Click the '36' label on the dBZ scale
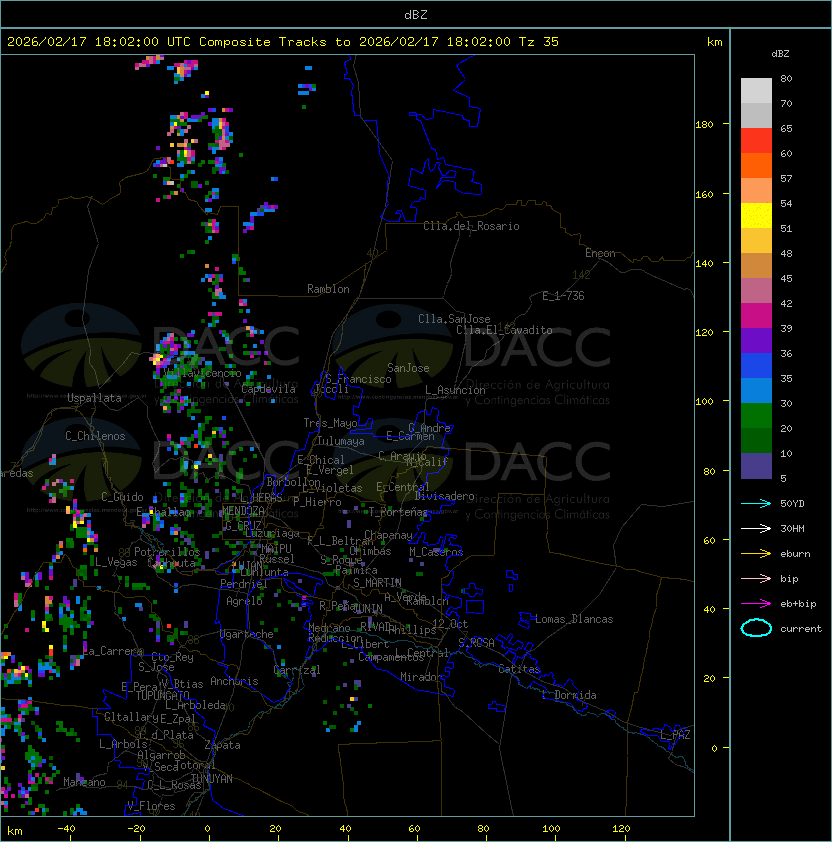This screenshot has height=842, width=832. (786, 353)
